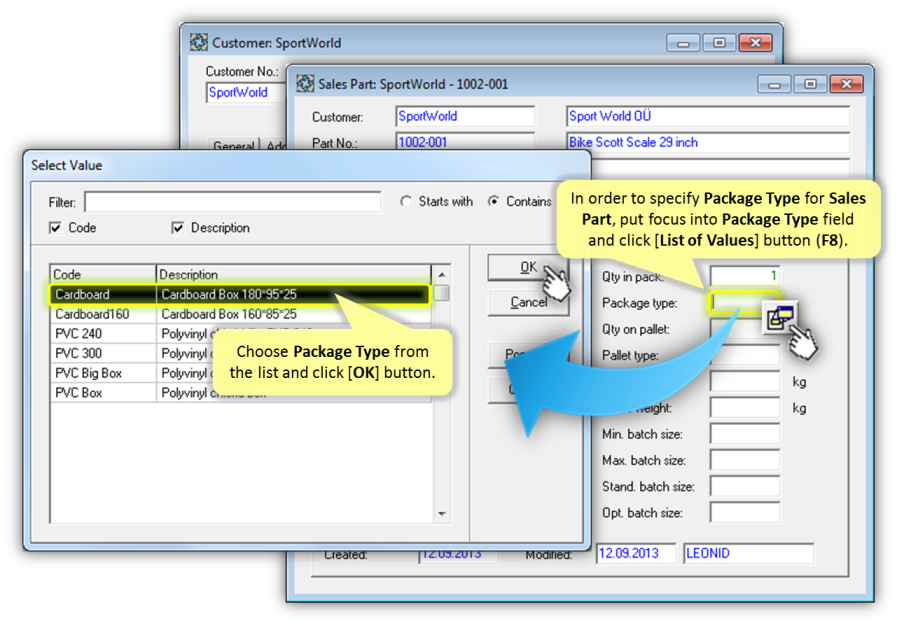The height and width of the screenshot is (625, 897).
Task: Click the Customer SportWorld window title icon
Action: point(199,42)
